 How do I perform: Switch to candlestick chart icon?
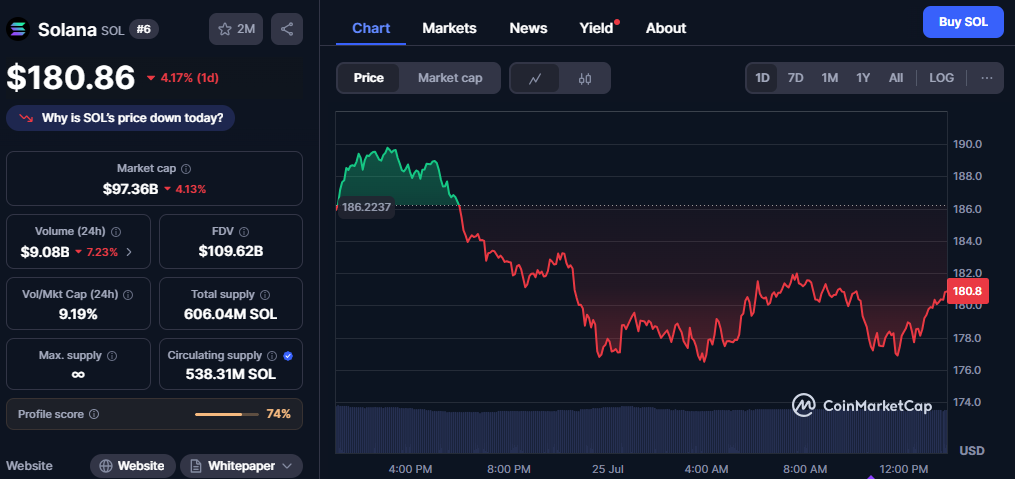tap(585, 78)
